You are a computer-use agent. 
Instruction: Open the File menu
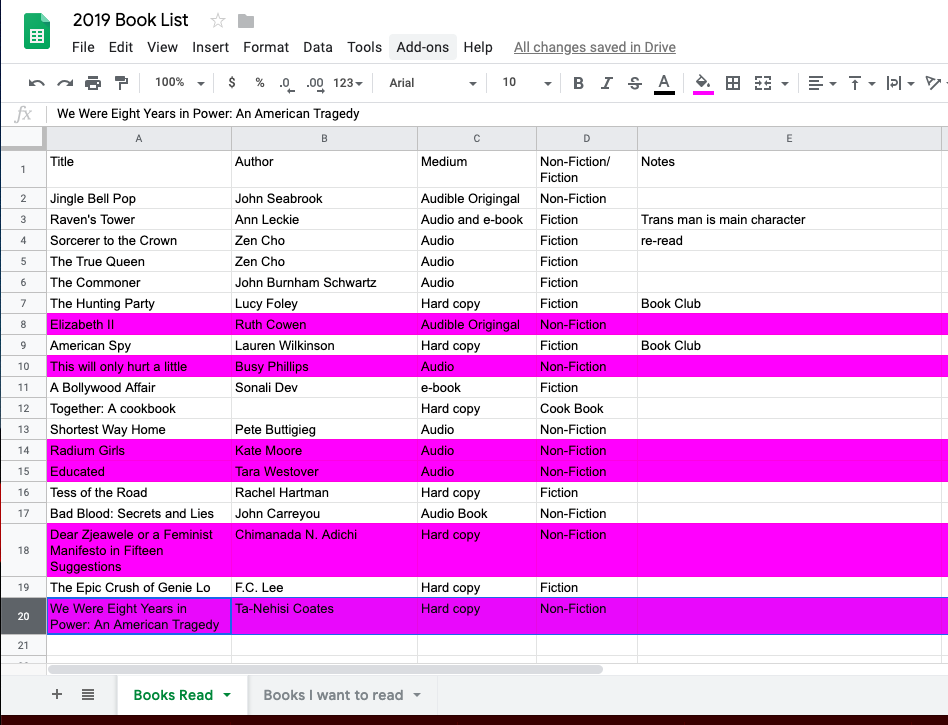click(83, 47)
